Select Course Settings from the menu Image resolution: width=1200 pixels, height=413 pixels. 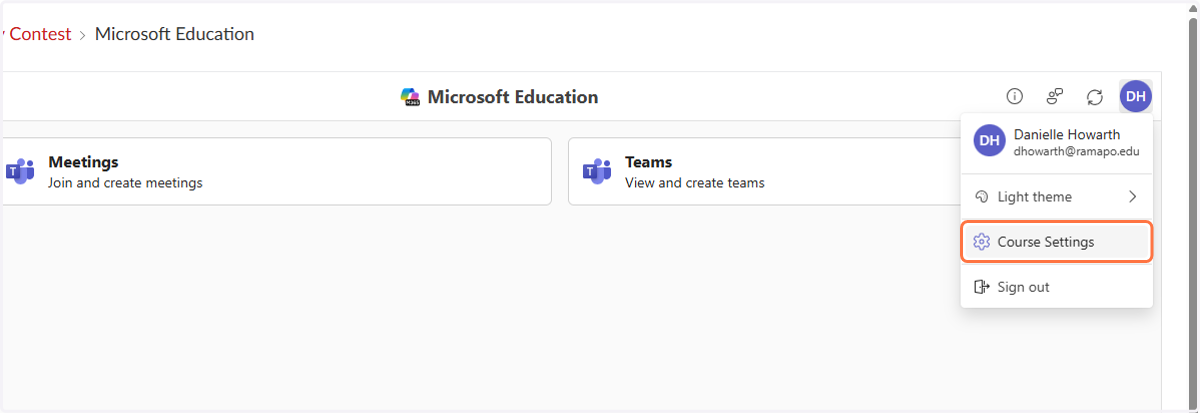pyautogui.click(x=1057, y=242)
